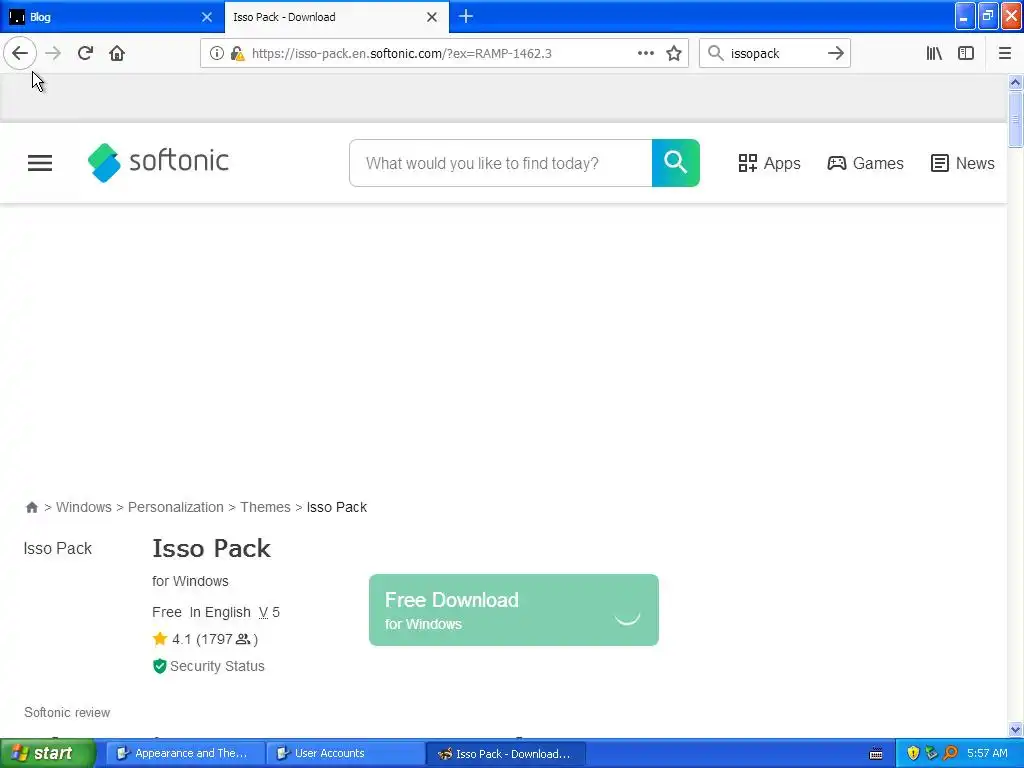1024x768 pixels.
Task: Click the vertical scrollbar thumb
Action: [1016, 120]
